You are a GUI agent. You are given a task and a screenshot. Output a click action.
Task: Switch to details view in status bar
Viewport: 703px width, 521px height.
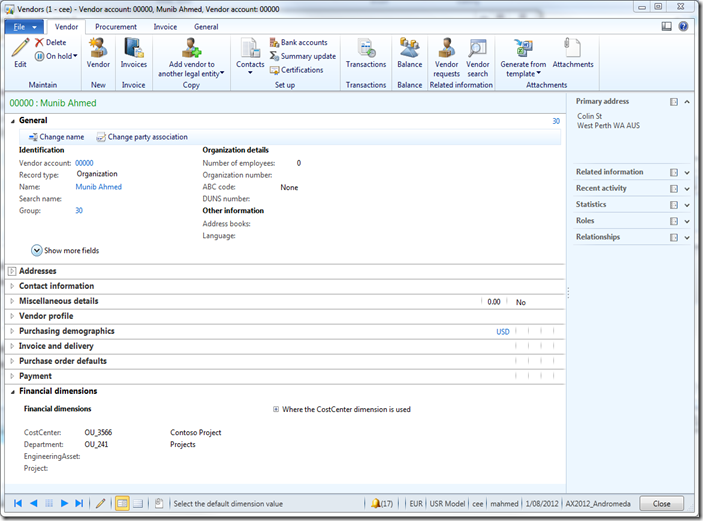[122, 504]
